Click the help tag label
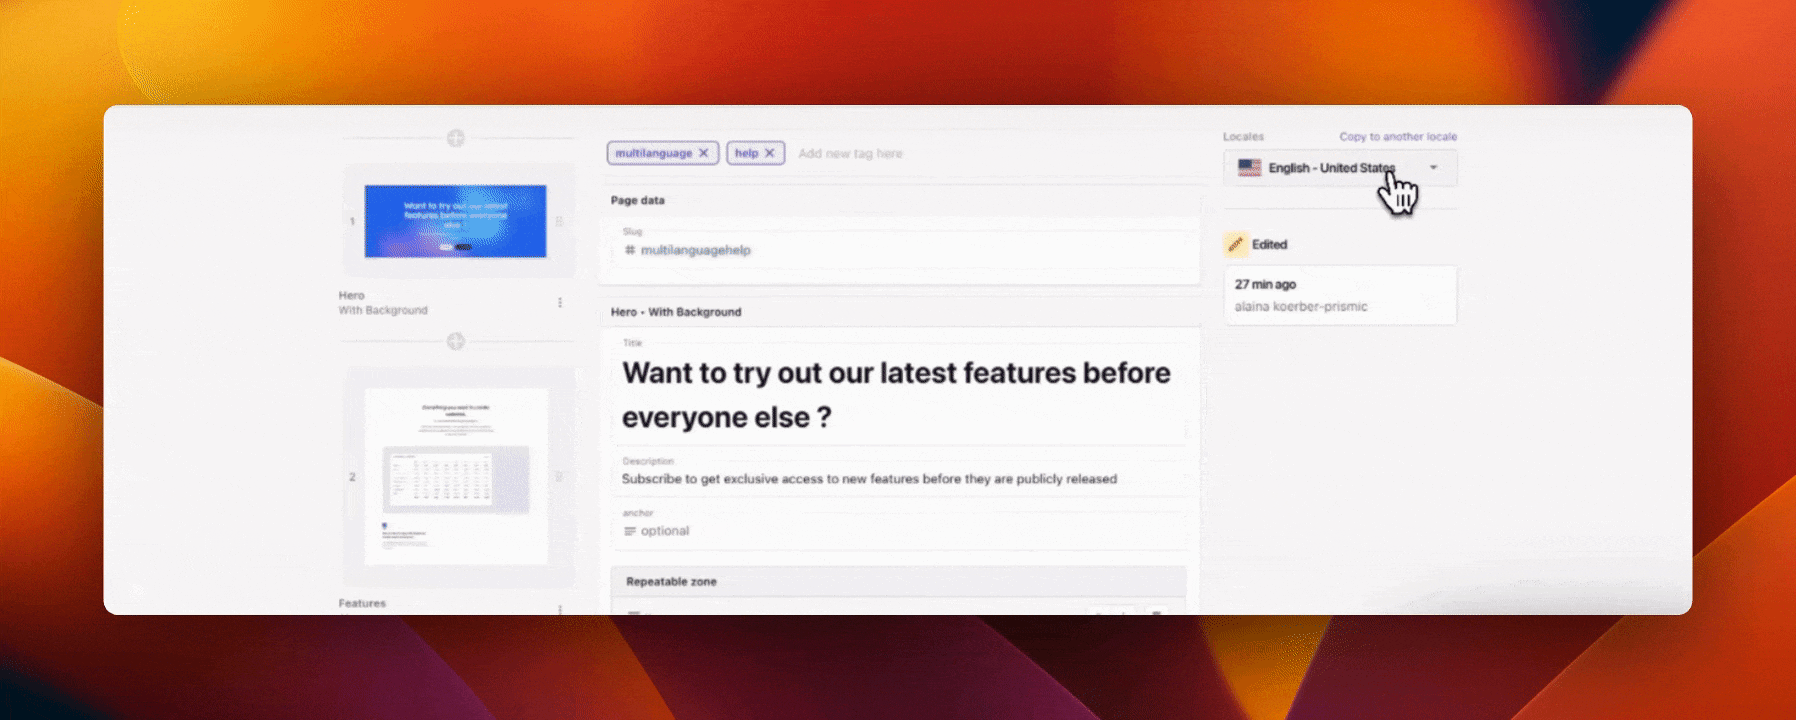The height and width of the screenshot is (720, 1796). click(x=747, y=153)
